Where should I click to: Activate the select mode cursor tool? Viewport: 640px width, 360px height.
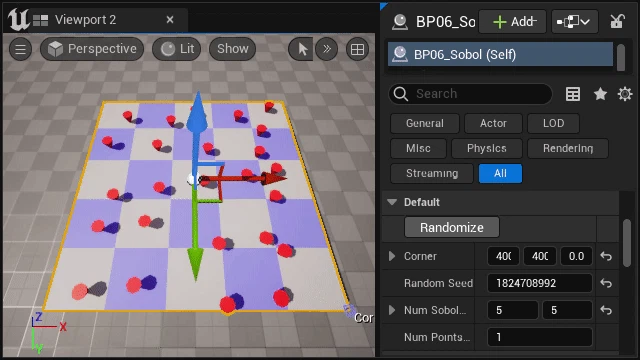301,49
